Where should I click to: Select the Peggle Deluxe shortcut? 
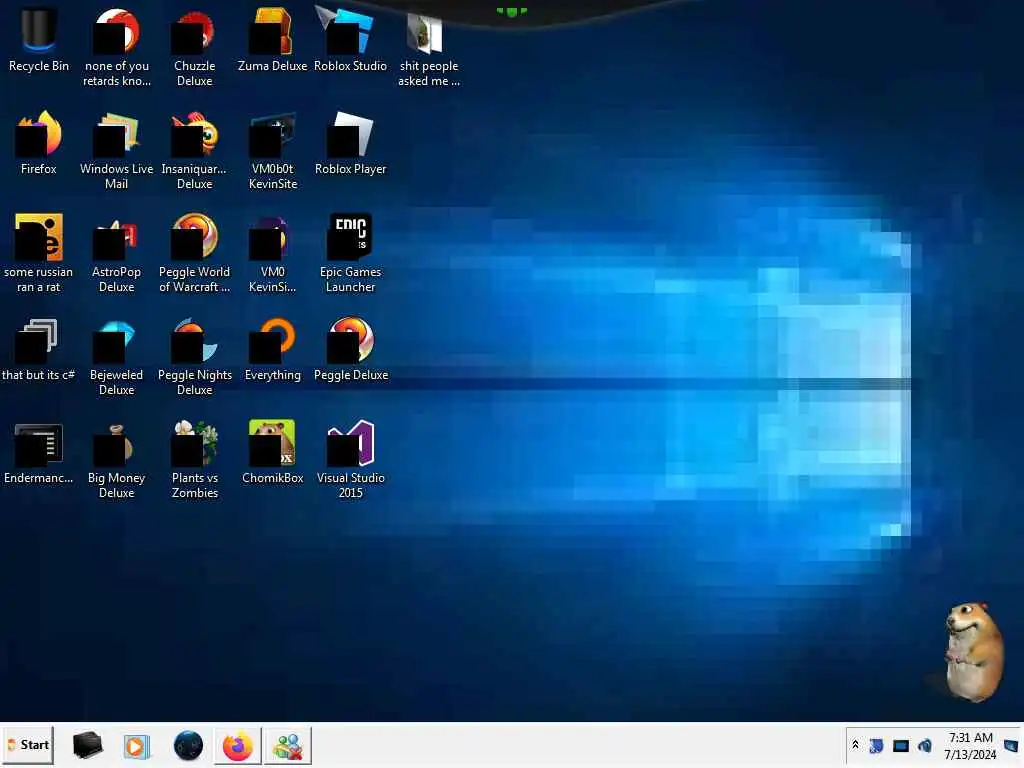click(x=351, y=349)
